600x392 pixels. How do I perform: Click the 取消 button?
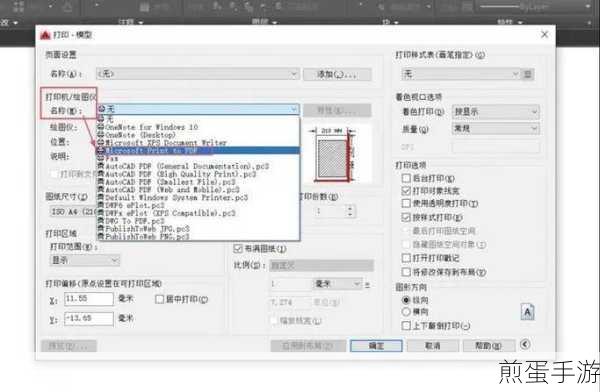433,346
